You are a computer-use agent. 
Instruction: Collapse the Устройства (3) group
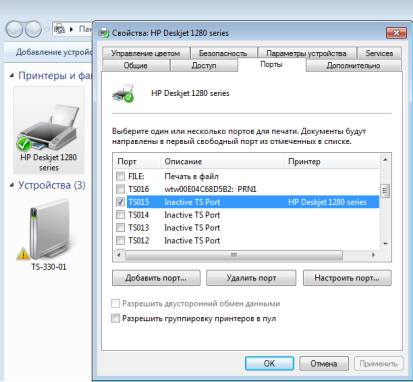coord(12,185)
